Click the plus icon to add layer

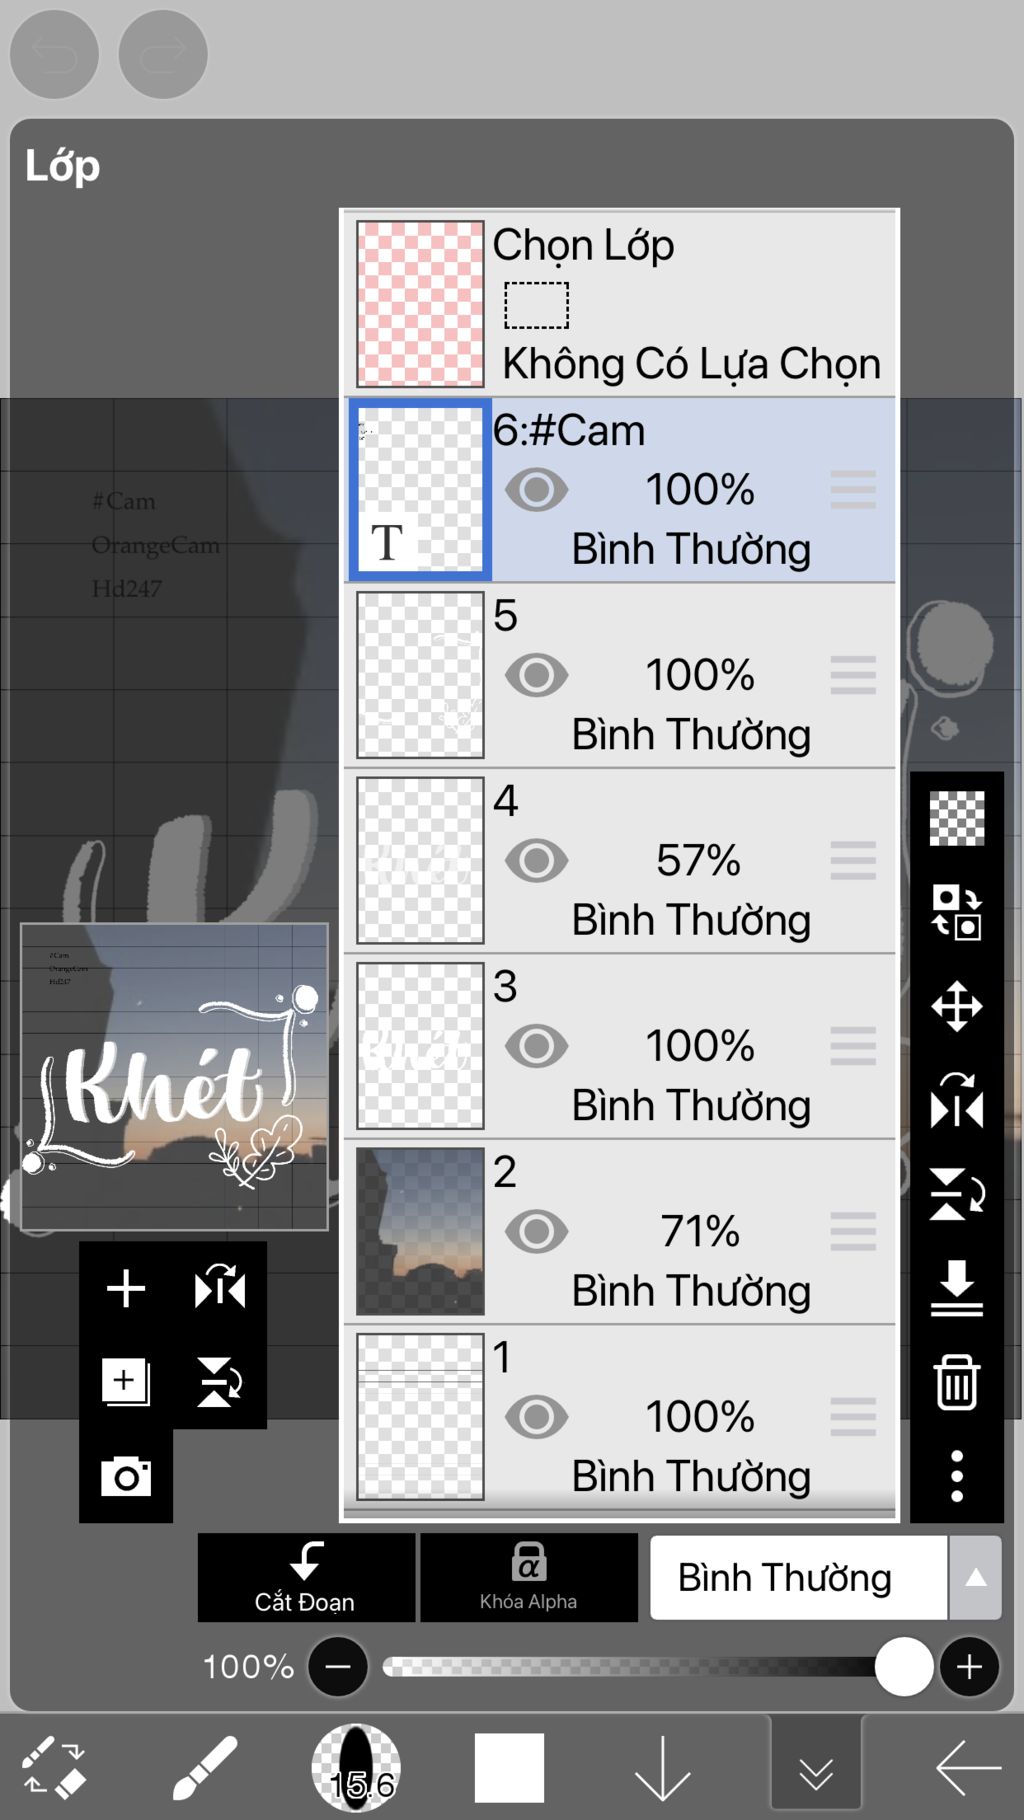[126, 1288]
